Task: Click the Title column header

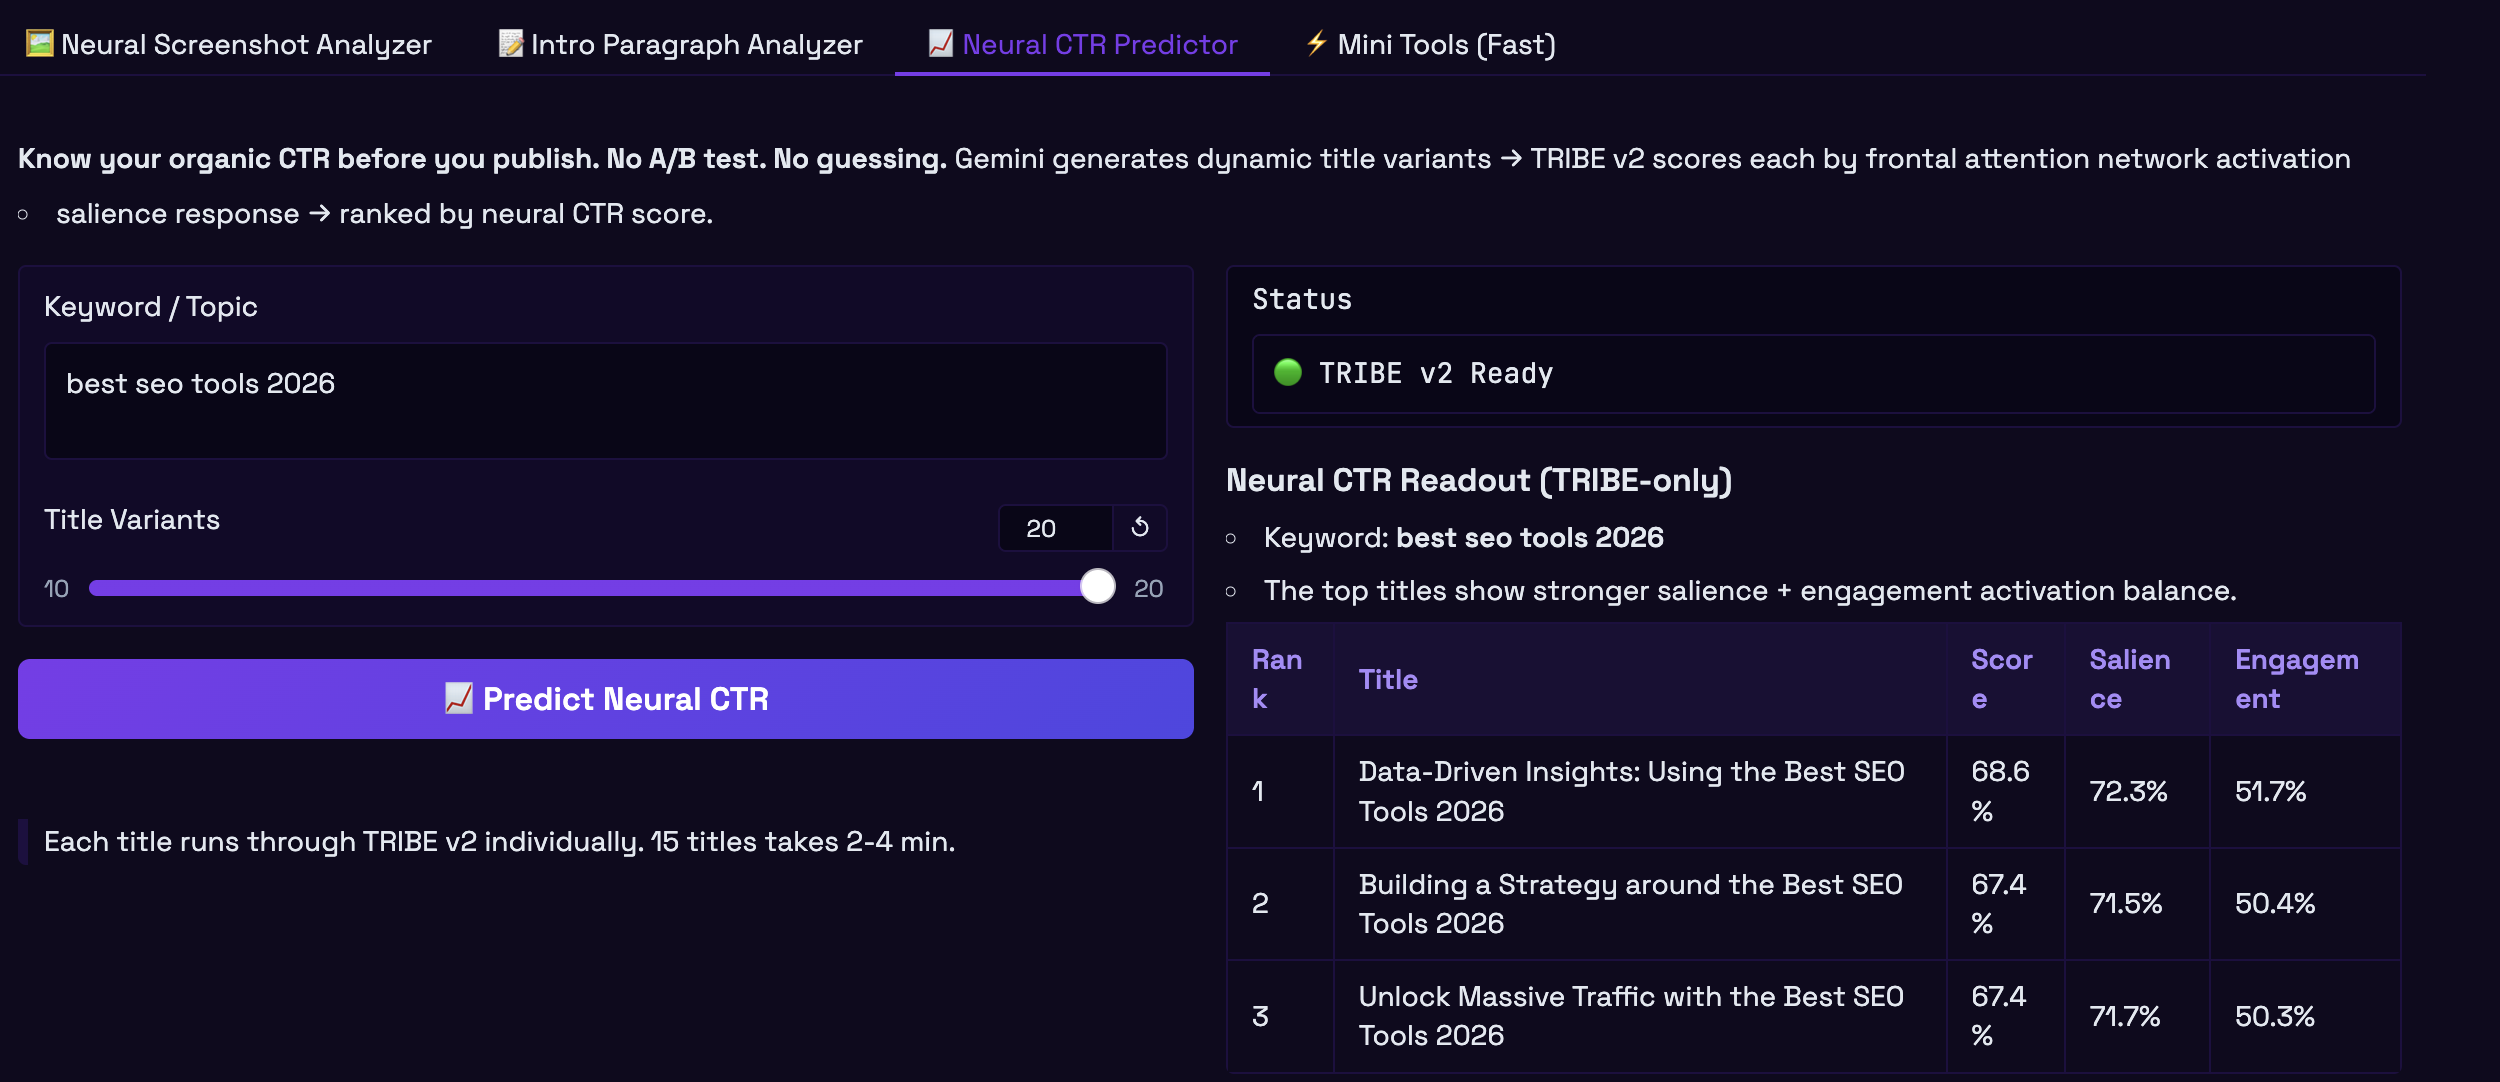Action: 1388,680
